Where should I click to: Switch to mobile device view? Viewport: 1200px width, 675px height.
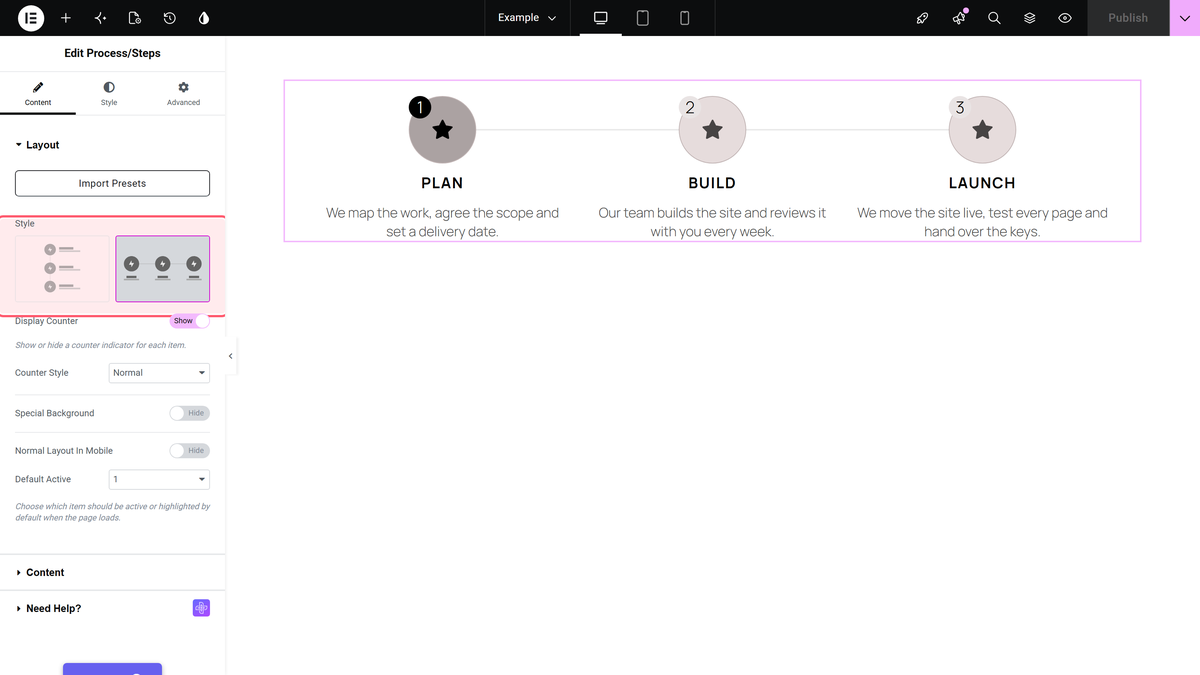[685, 18]
